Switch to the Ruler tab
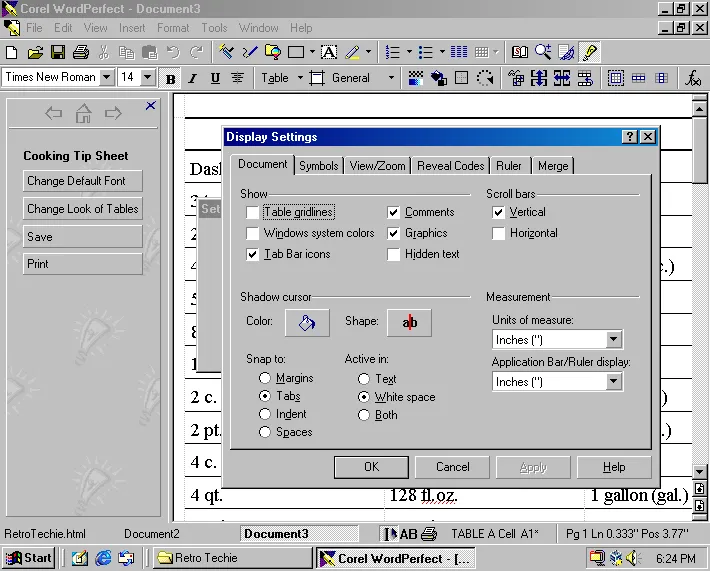The height and width of the screenshot is (571, 710). click(x=509, y=166)
